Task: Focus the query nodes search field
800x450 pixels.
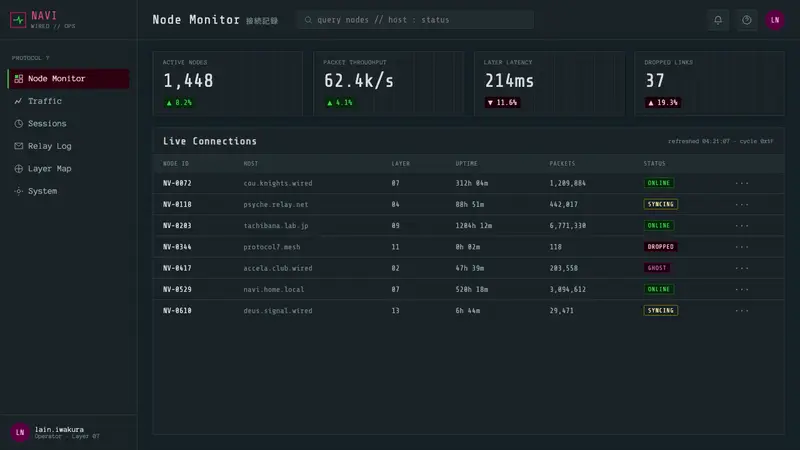Action: 415,20
